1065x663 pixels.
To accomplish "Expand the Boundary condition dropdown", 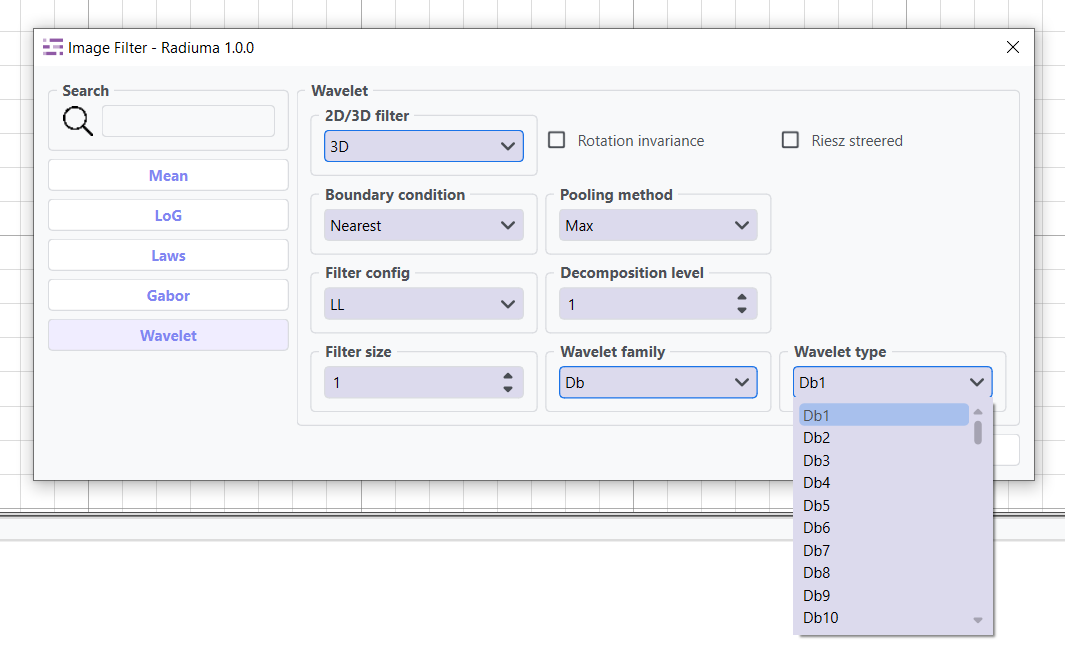I will click(424, 226).
